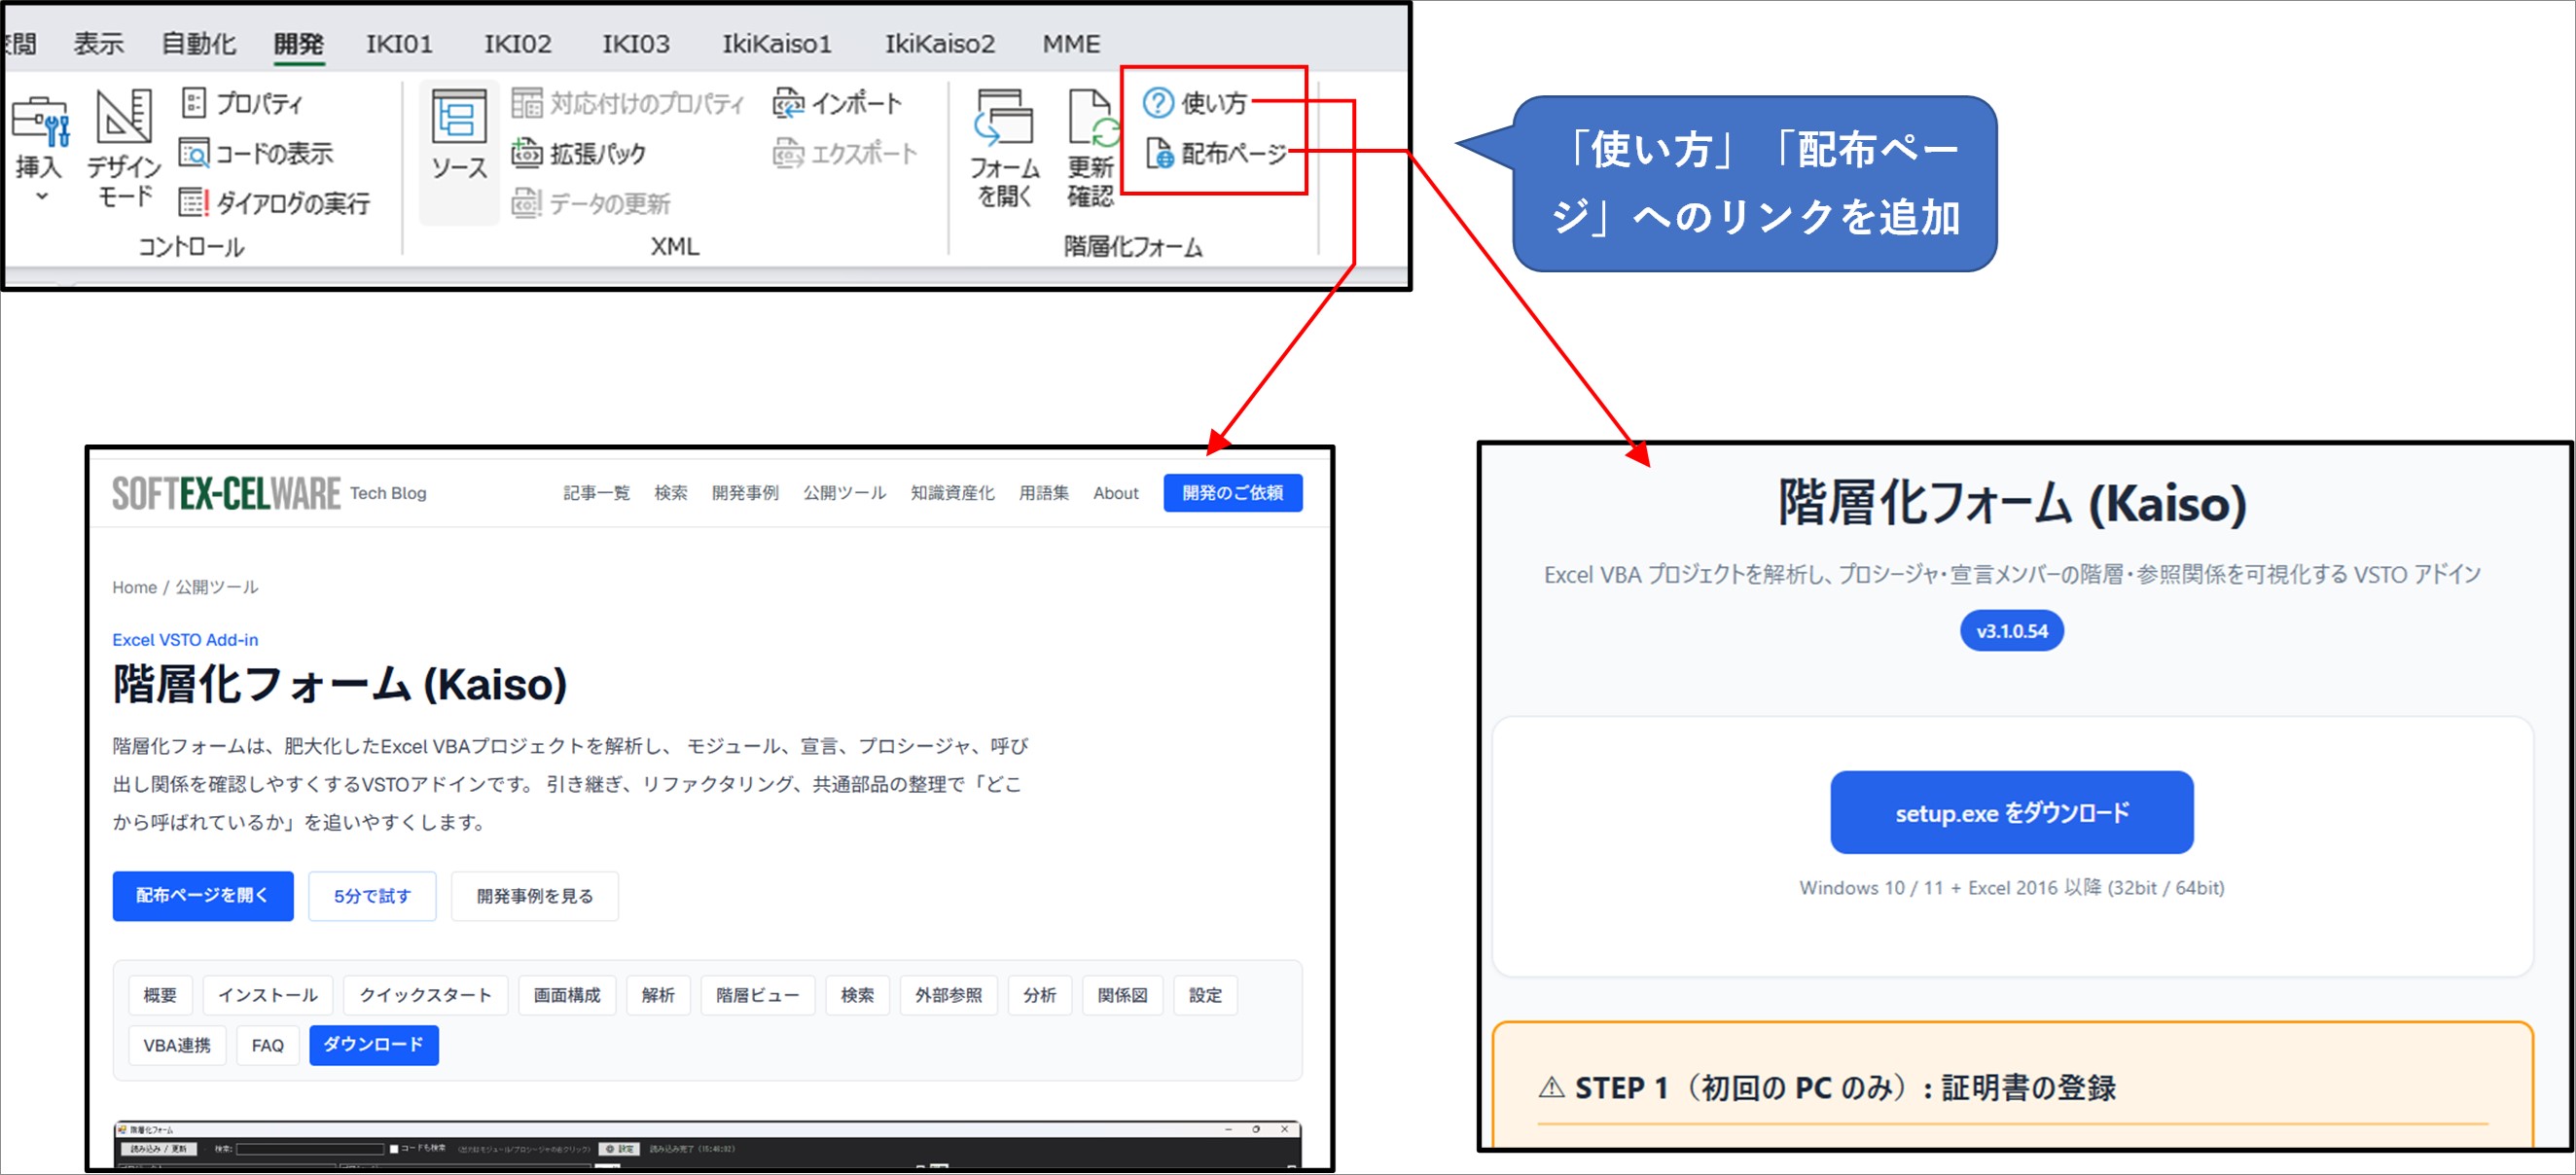Click the SOFTEX-CELWARE blog logo
The image size is (2576, 1175).
[226, 493]
